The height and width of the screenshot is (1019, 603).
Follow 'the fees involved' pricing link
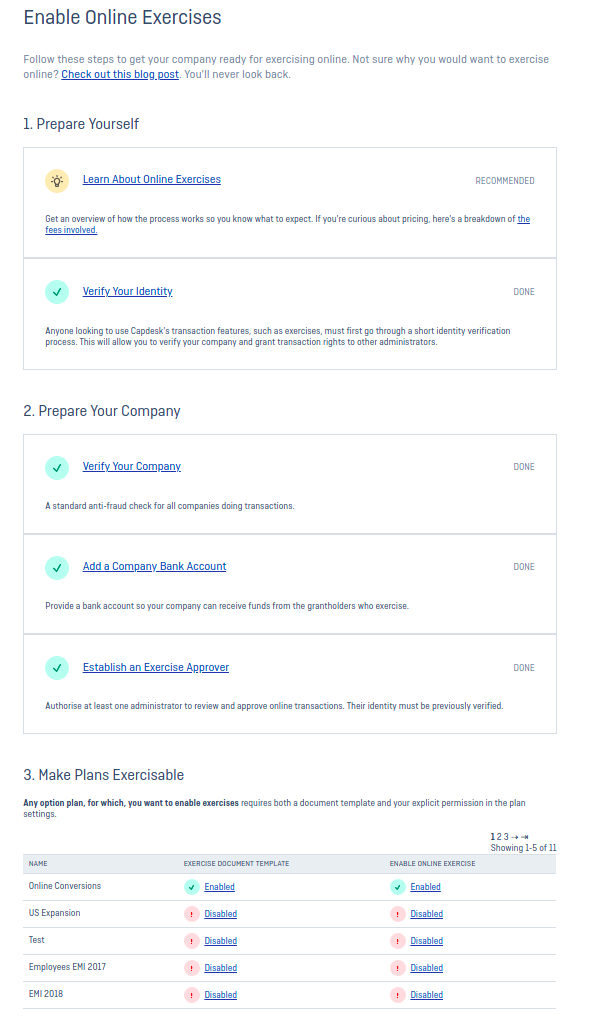tap(287, 224)
